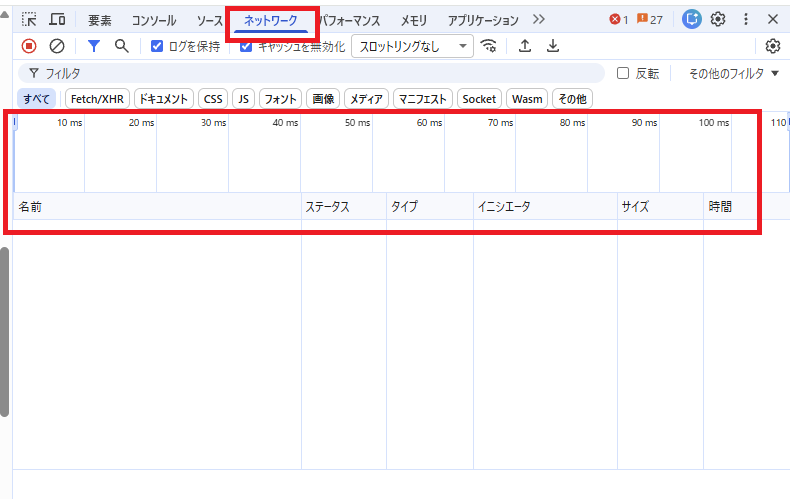Open DevTools three-dot customize menu

[746, 20]
